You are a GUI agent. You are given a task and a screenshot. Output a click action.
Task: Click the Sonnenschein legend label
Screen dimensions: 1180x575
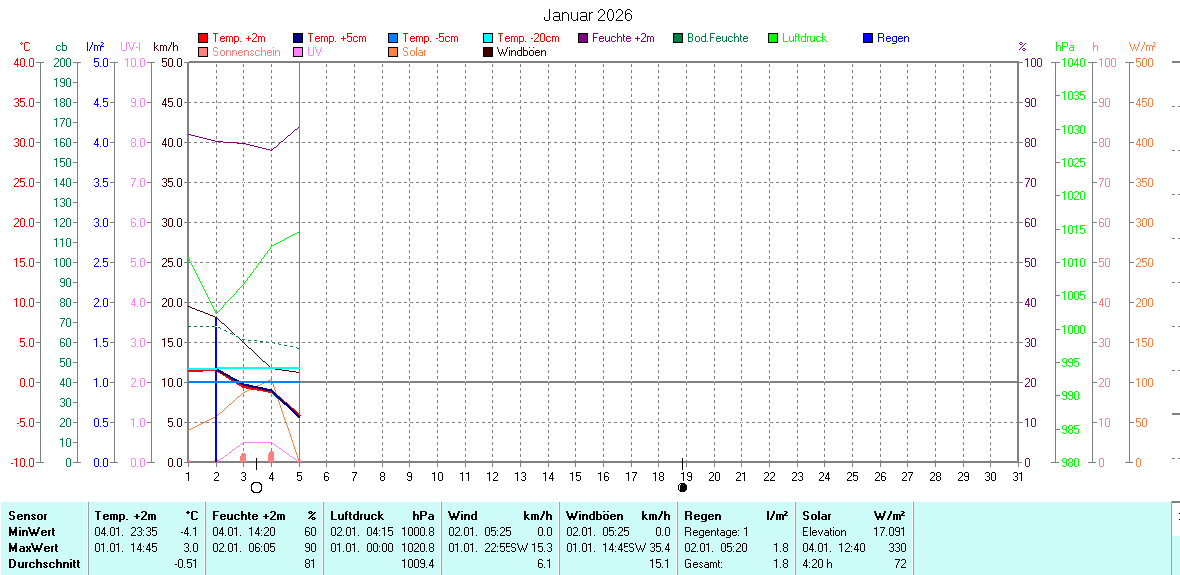tap(245, 52)
